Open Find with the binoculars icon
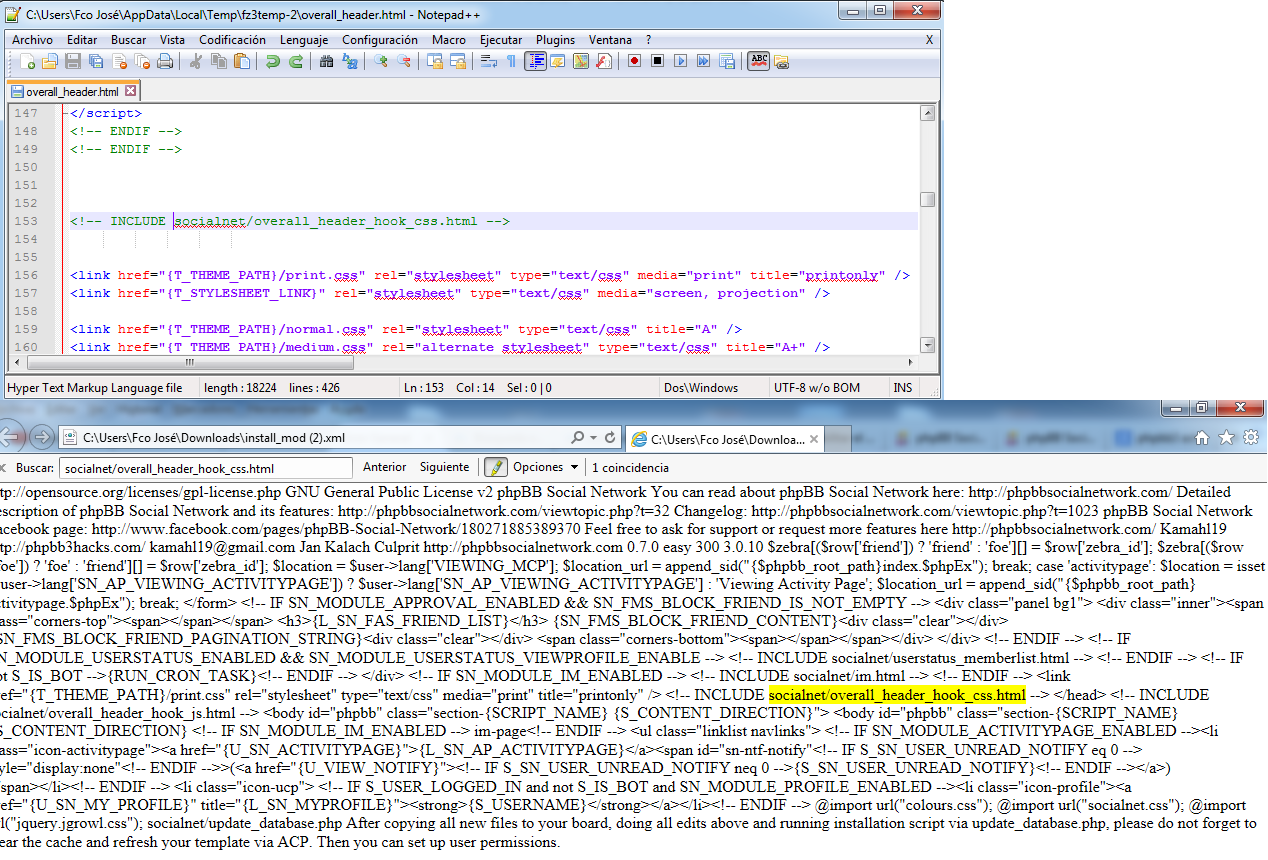Viewport: 1268px width, 860px height. point(326,62)
